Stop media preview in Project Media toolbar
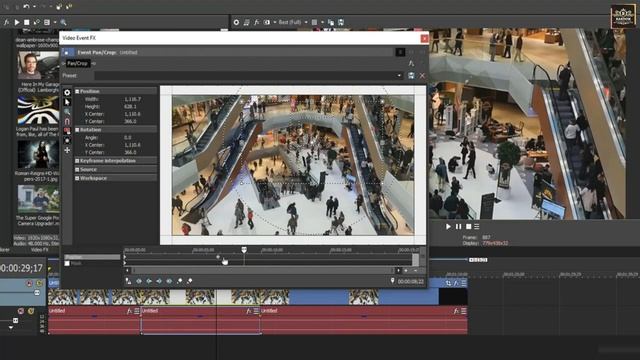This screenshot has height=360, width=640. point(27,22)
